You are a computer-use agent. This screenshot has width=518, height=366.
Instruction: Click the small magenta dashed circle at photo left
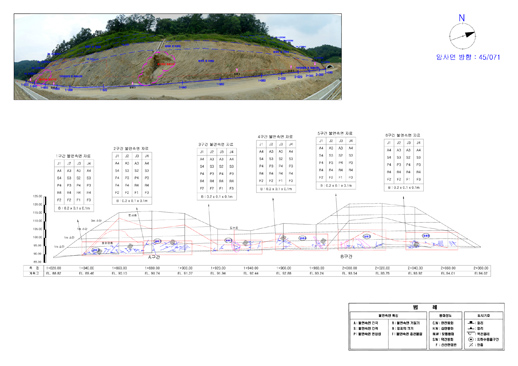tap(45, 77)
